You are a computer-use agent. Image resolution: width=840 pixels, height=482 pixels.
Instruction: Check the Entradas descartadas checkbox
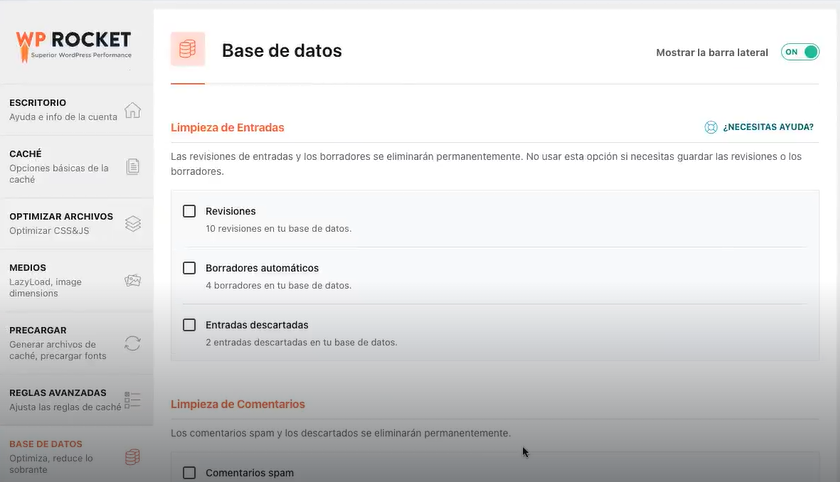(189, 325)
